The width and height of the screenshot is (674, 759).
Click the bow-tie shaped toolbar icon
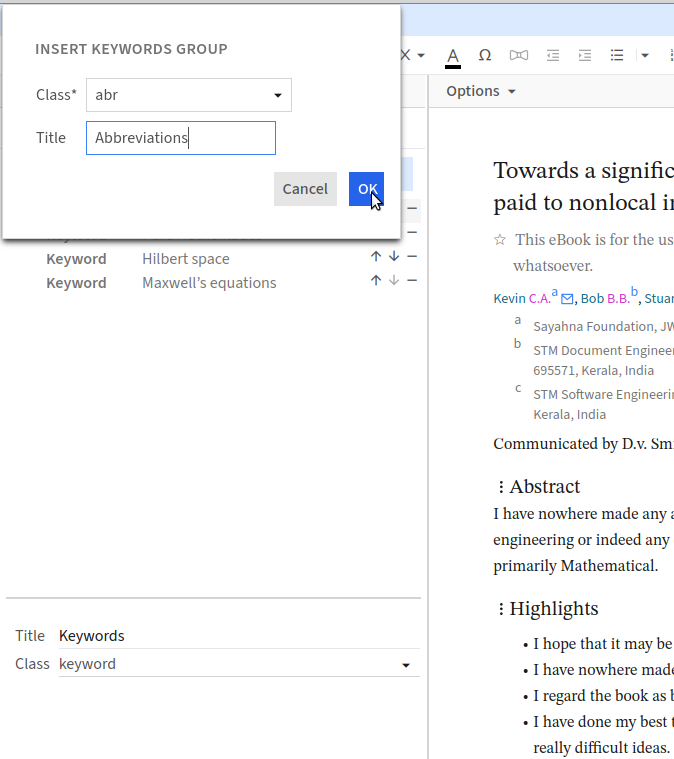519,55
